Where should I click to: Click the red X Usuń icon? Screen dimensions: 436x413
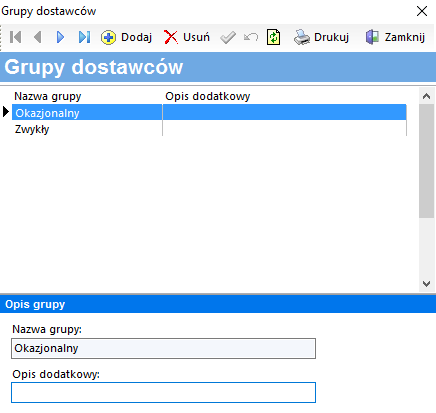click(x=171, y=37)
